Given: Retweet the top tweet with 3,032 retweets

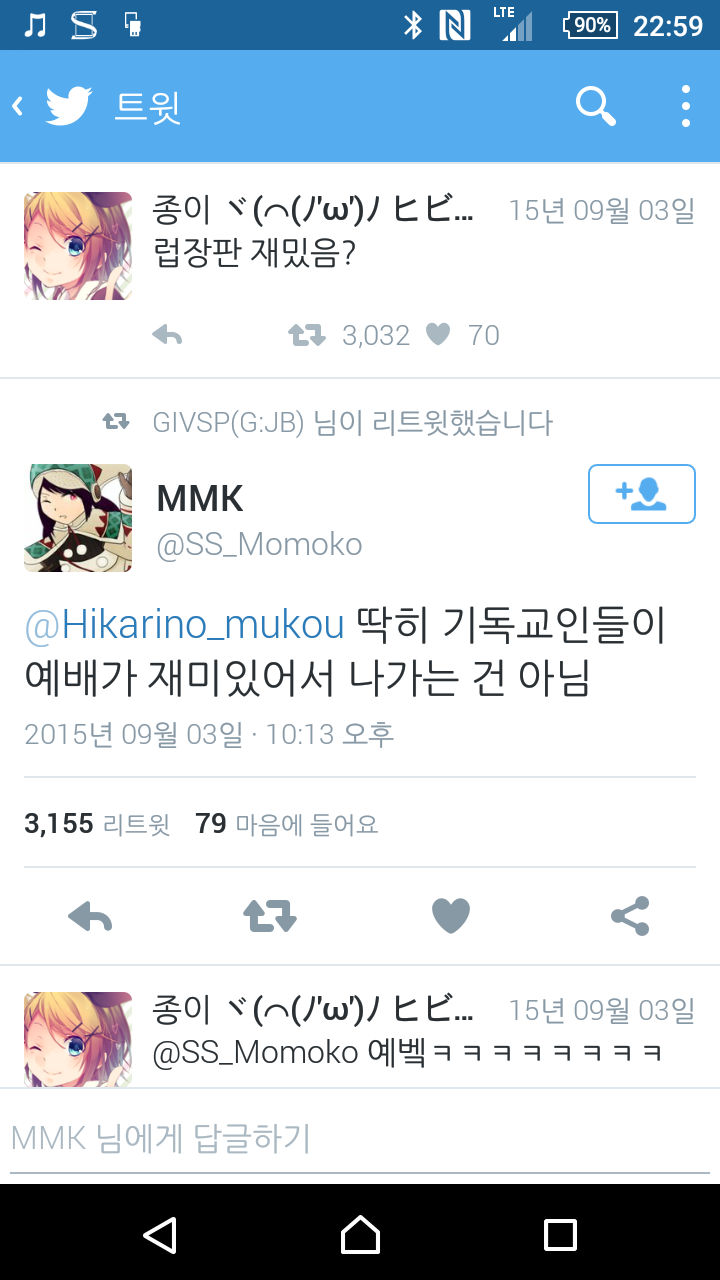Looking at the screenshot, I should 307,336.
